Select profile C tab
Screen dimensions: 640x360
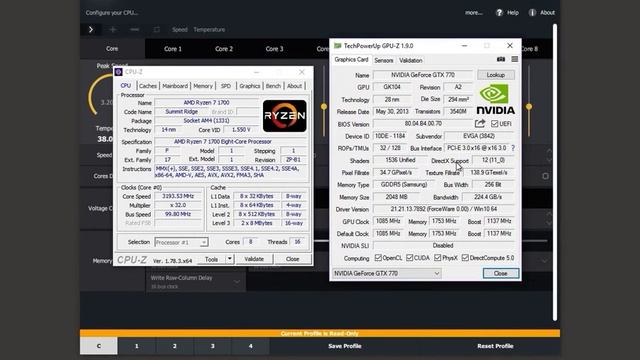pos(99,346)
